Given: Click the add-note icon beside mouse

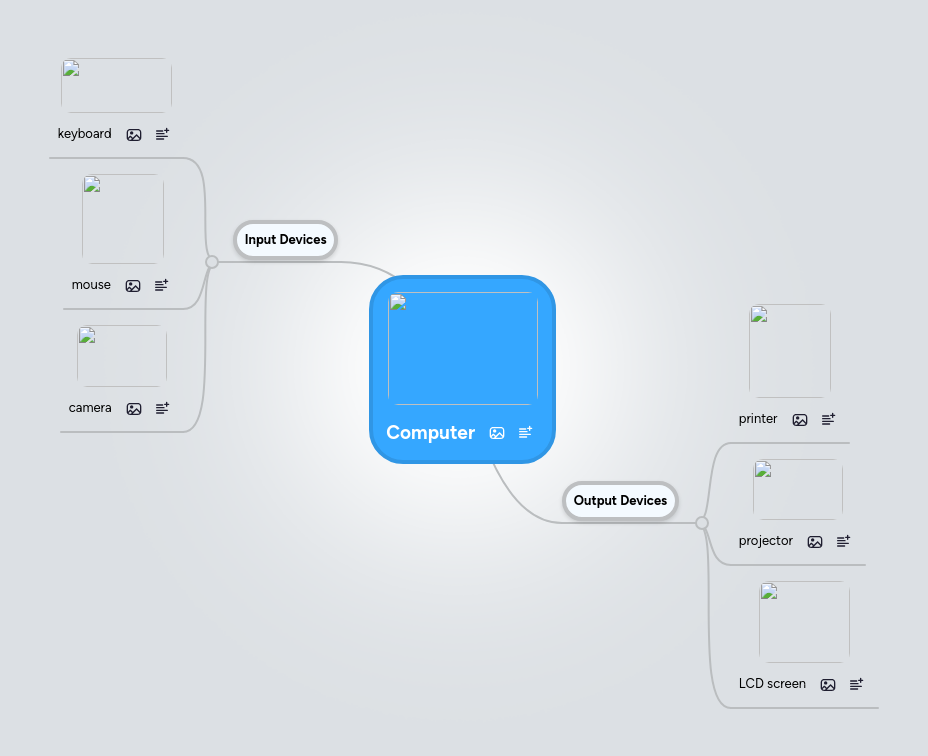Looking at the screenshot, I should pos(161,285).
